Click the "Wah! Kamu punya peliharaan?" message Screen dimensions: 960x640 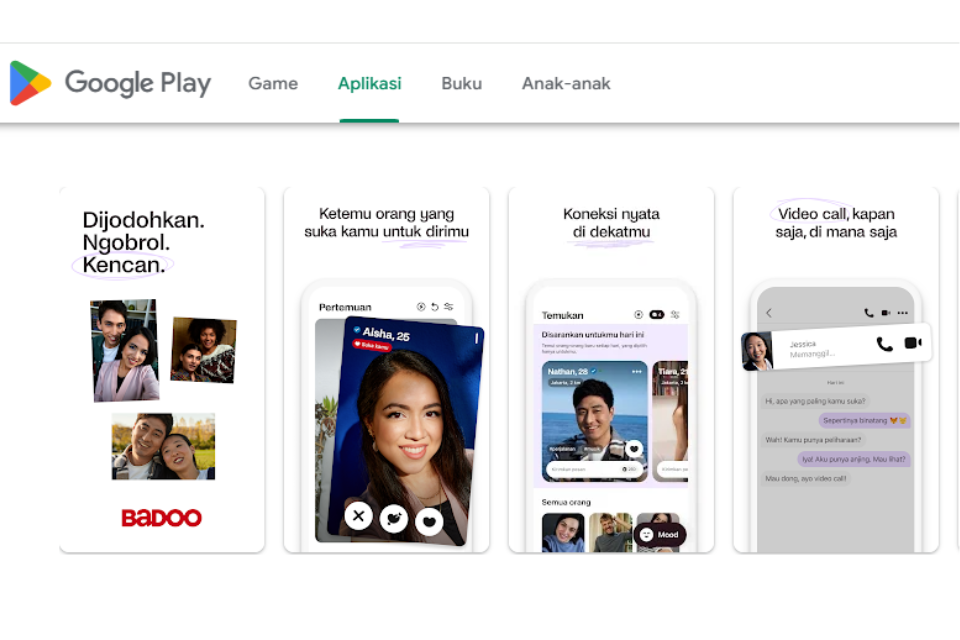click(813, 440)
